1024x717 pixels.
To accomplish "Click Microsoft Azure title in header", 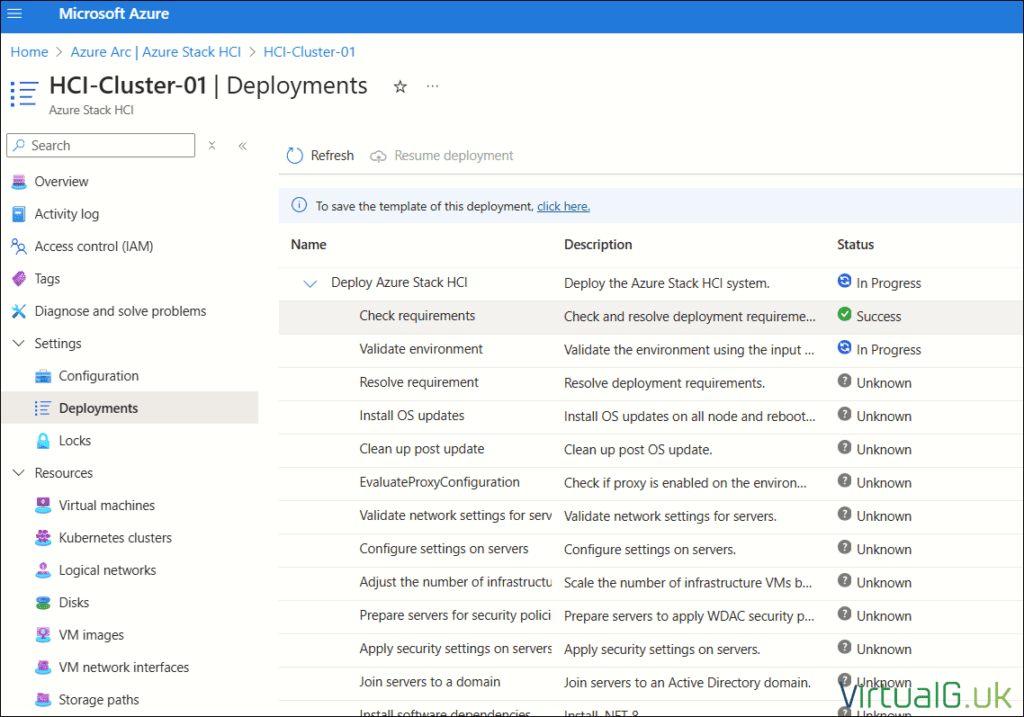I will click(114, 14).
